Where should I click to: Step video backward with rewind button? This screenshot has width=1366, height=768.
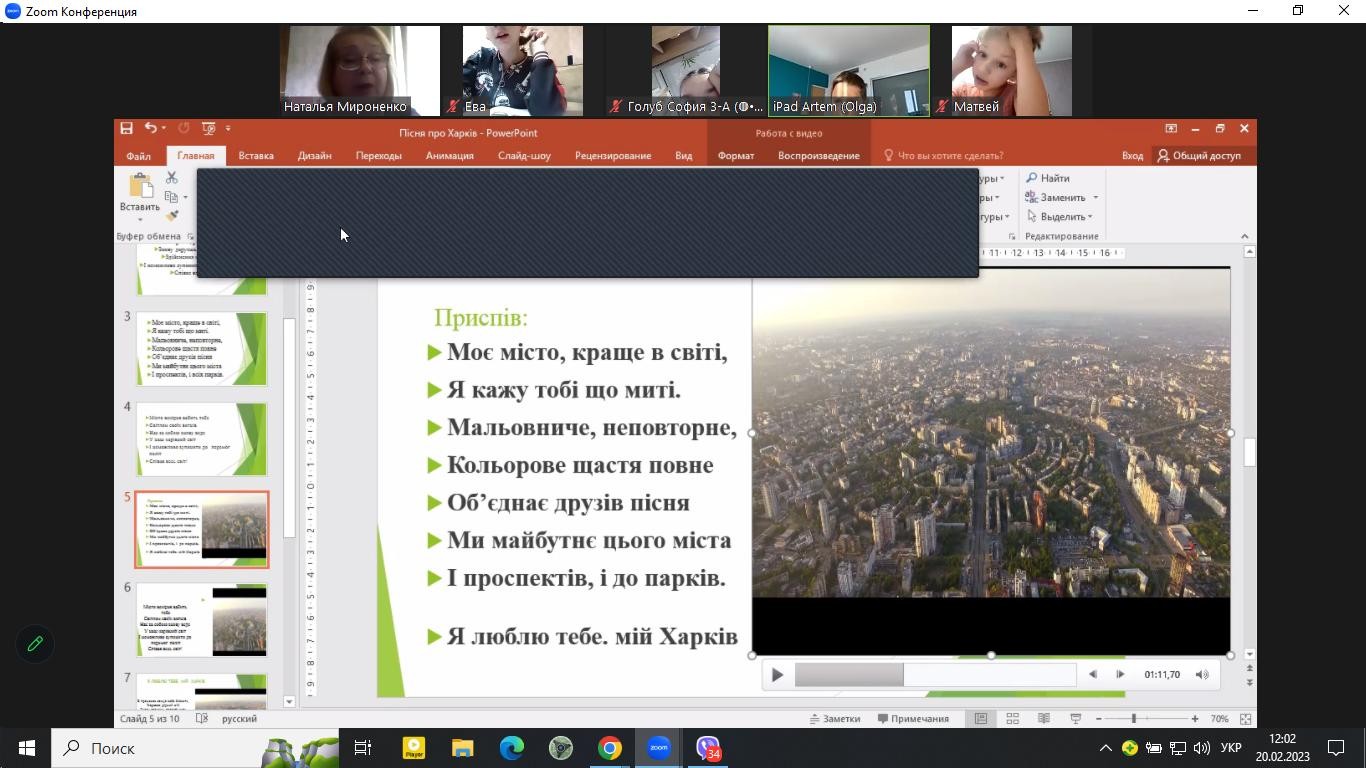coord(1093,675)
